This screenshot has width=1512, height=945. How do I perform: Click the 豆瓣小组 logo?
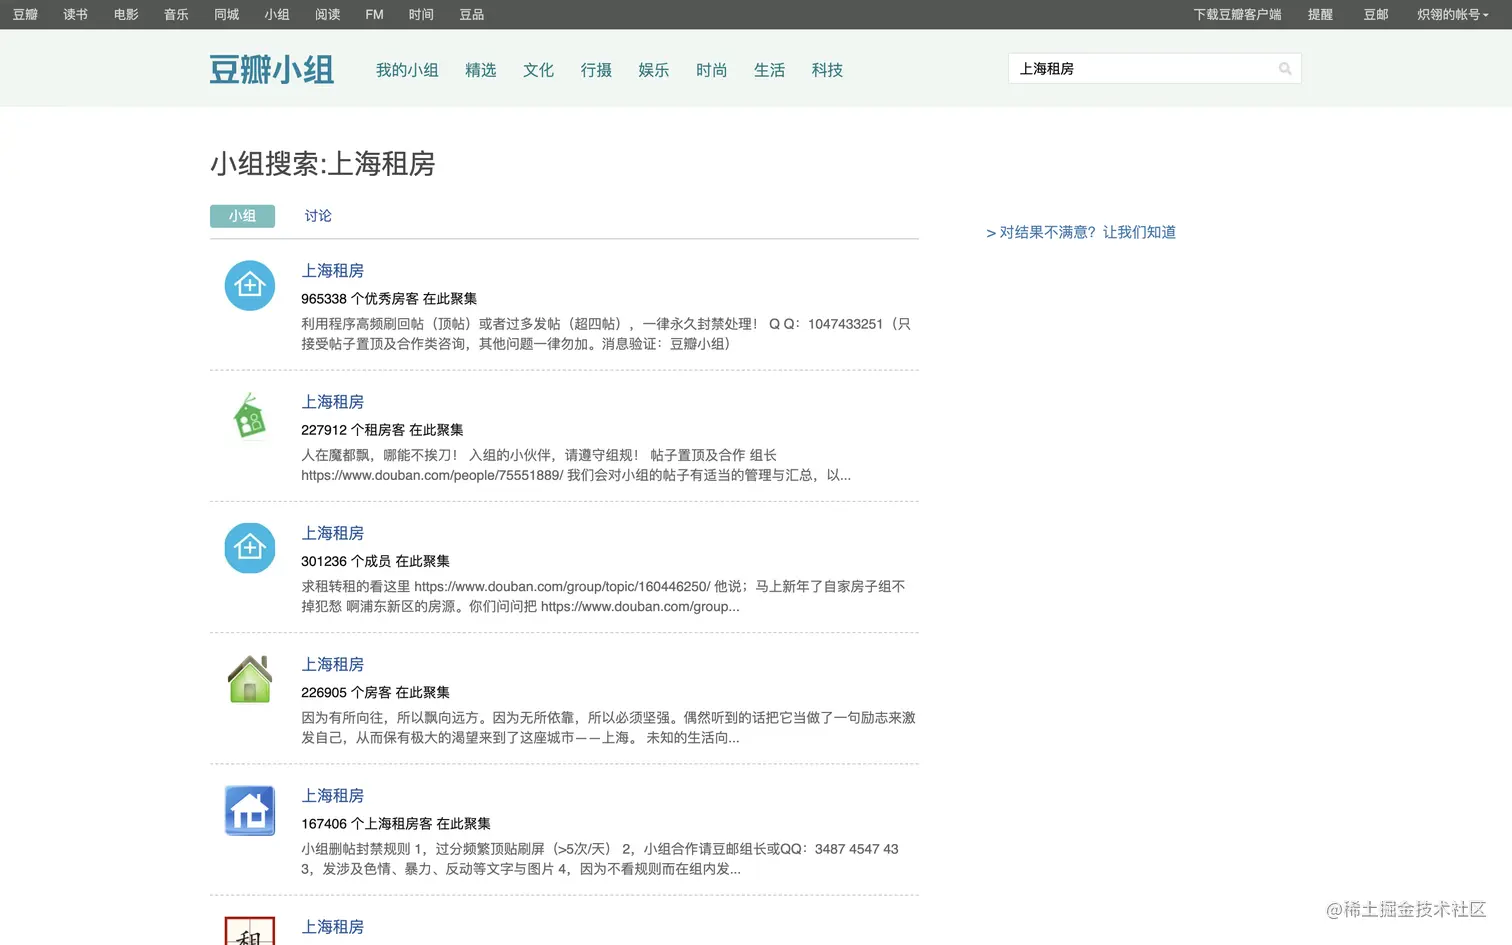click(271, 70)
